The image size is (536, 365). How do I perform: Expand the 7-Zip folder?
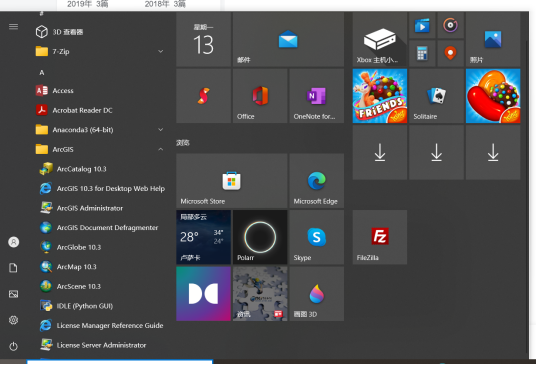tap(100, 52)
